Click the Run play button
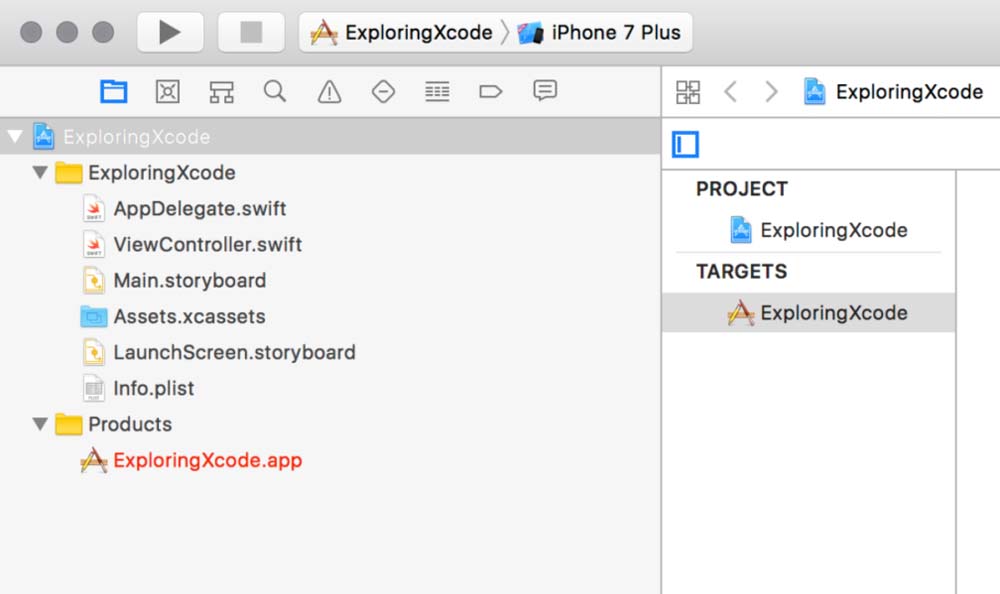Viewport: 1000px width, 594px height. coord(170,32)
